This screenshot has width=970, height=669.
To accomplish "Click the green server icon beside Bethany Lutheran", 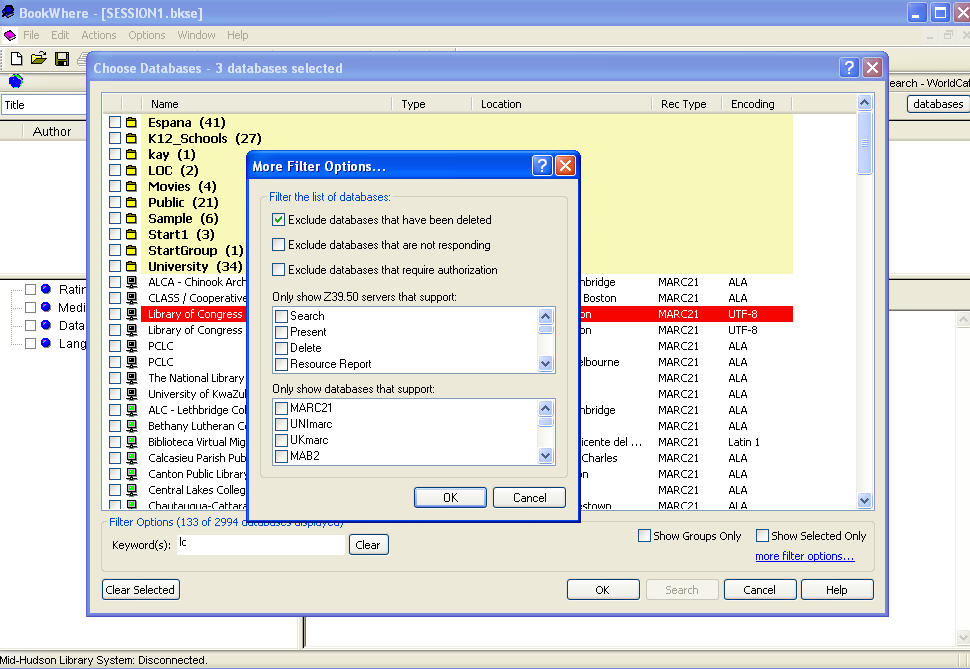I will [132, 426].
